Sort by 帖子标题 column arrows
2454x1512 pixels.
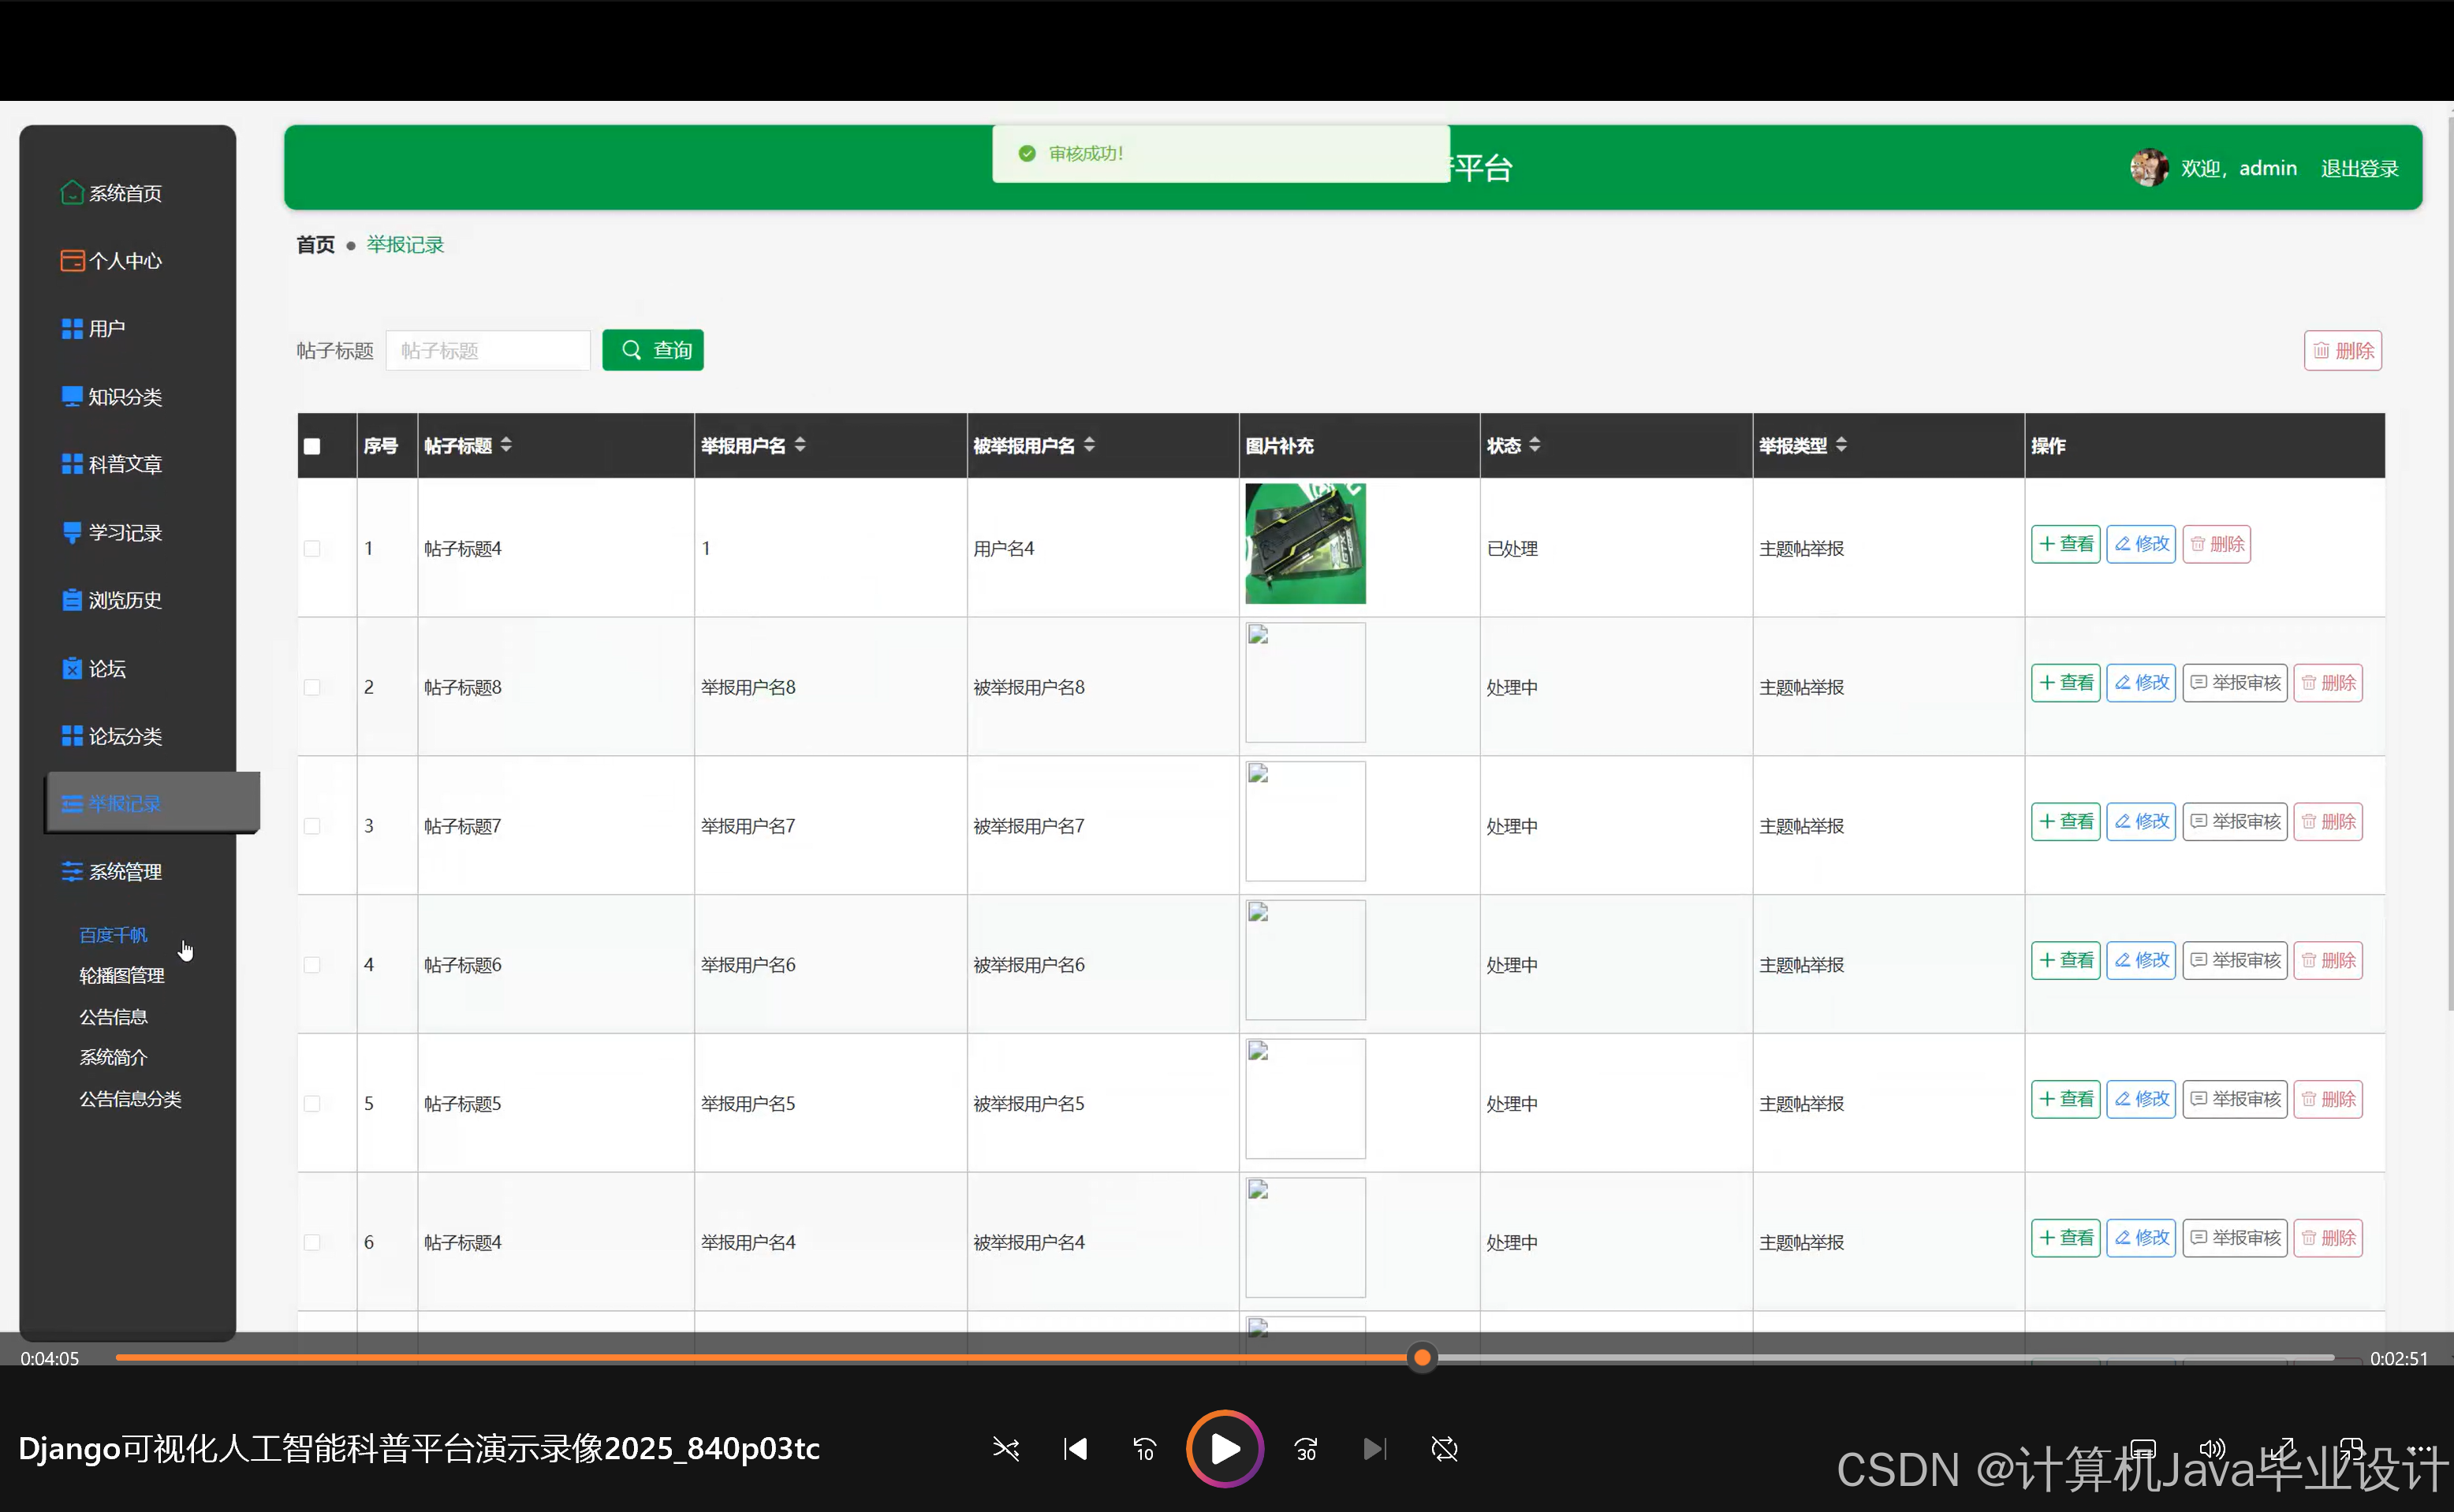506,445
